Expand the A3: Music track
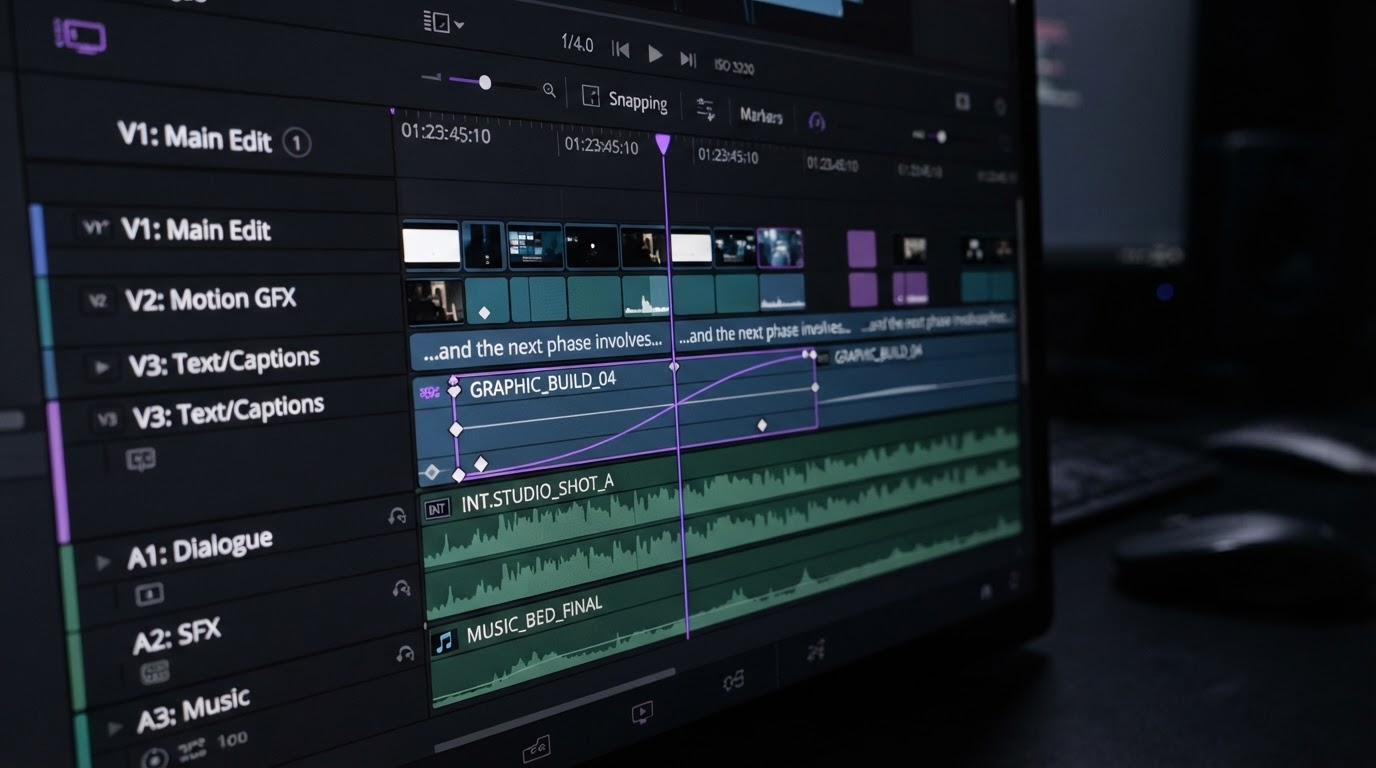This screenshot has width=1376, height=768. pyautogui.click(x=115, y=727)
